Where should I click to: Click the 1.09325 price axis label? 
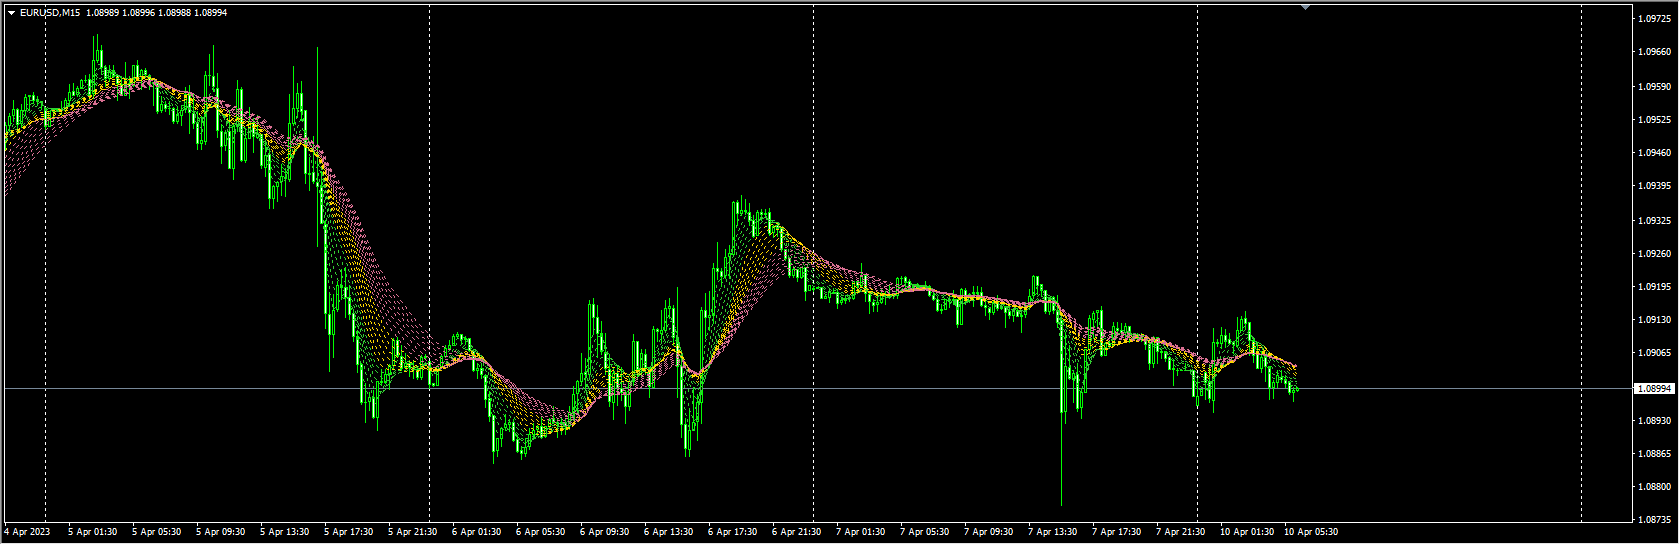click(x=1656, y=220)
